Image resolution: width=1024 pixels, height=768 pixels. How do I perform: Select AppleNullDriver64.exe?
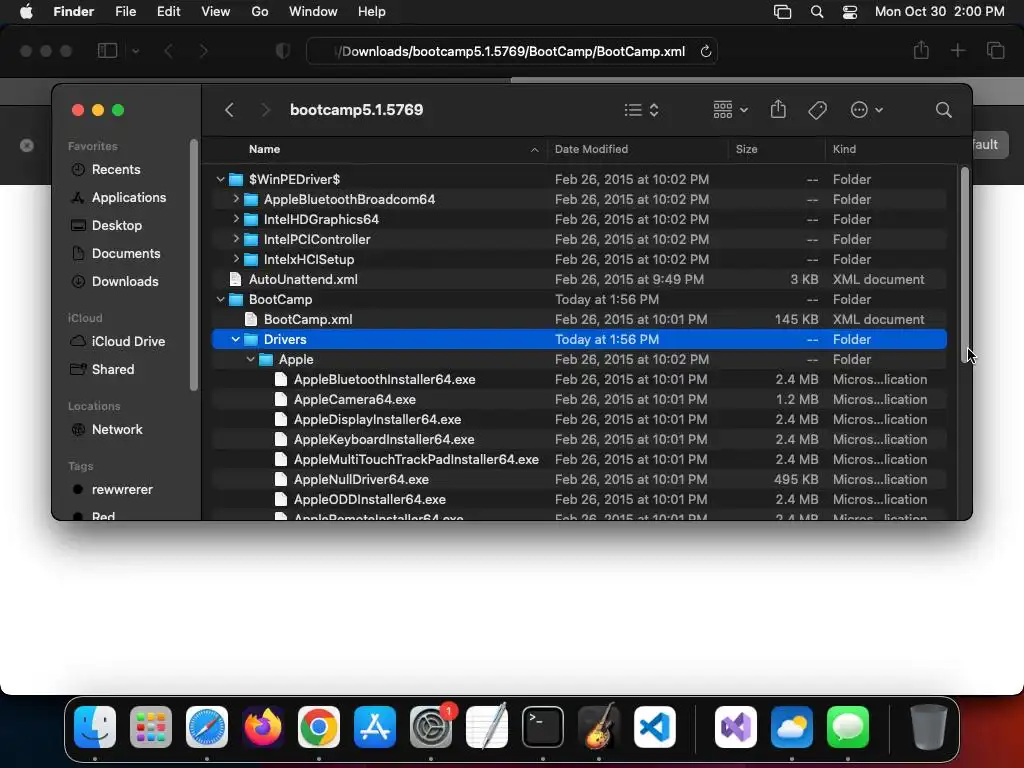[580, 479]
